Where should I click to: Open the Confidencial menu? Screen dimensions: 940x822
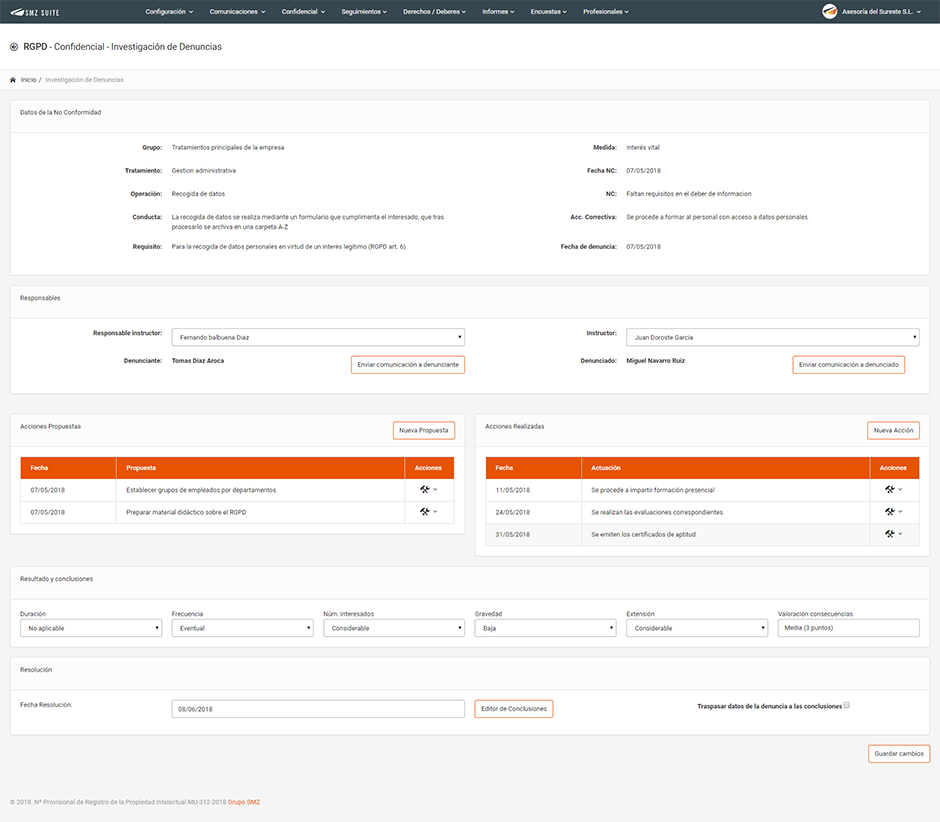(x=303, y=11)
